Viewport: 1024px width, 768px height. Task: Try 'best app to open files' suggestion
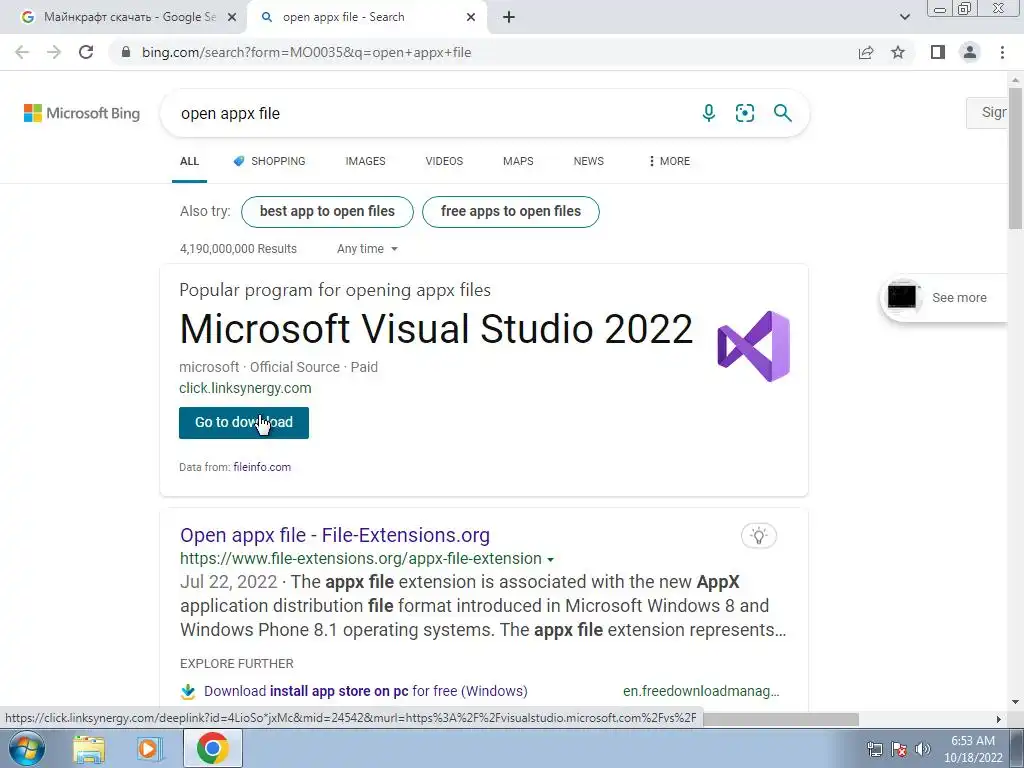pos(327,212)
